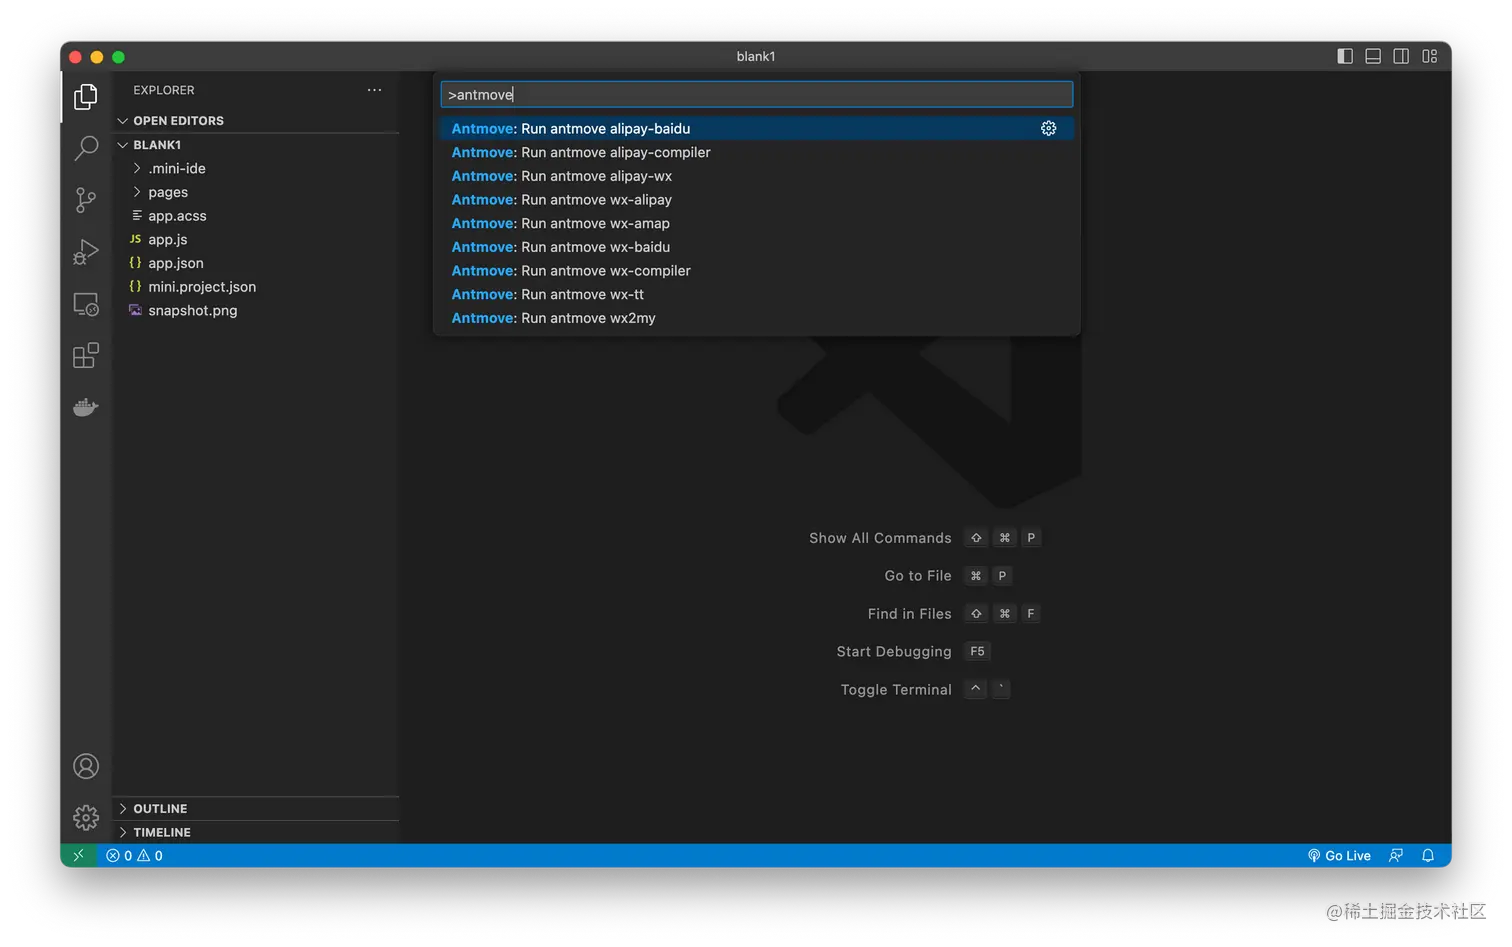Image resolution: width=1512 pixels, height=947 pixels.
Task: Click Go Live in status bar
Action: point(1339,855)
